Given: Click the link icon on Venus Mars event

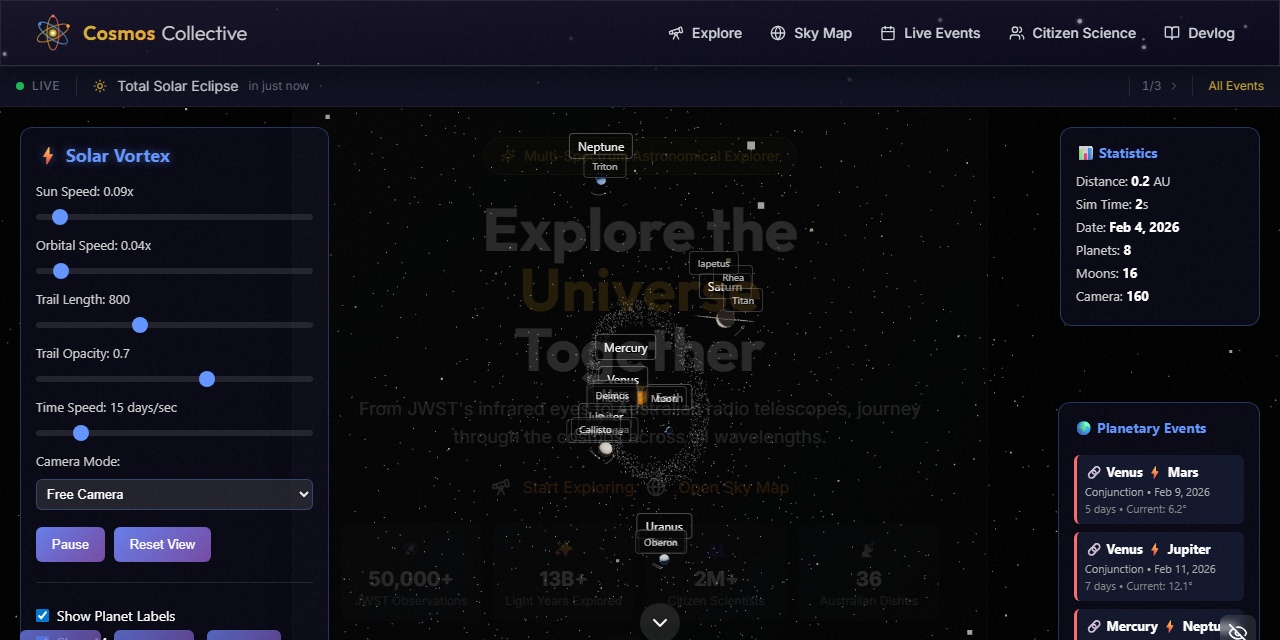Looking at the screenshot, I should (1094, 472).
